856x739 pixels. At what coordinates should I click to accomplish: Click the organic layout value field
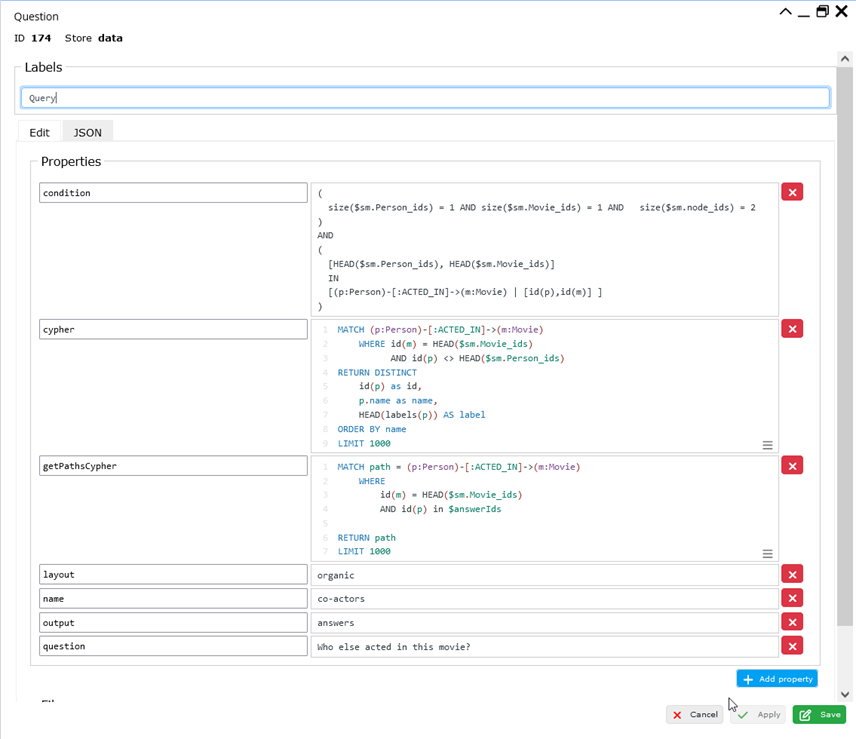pos(544,575)
